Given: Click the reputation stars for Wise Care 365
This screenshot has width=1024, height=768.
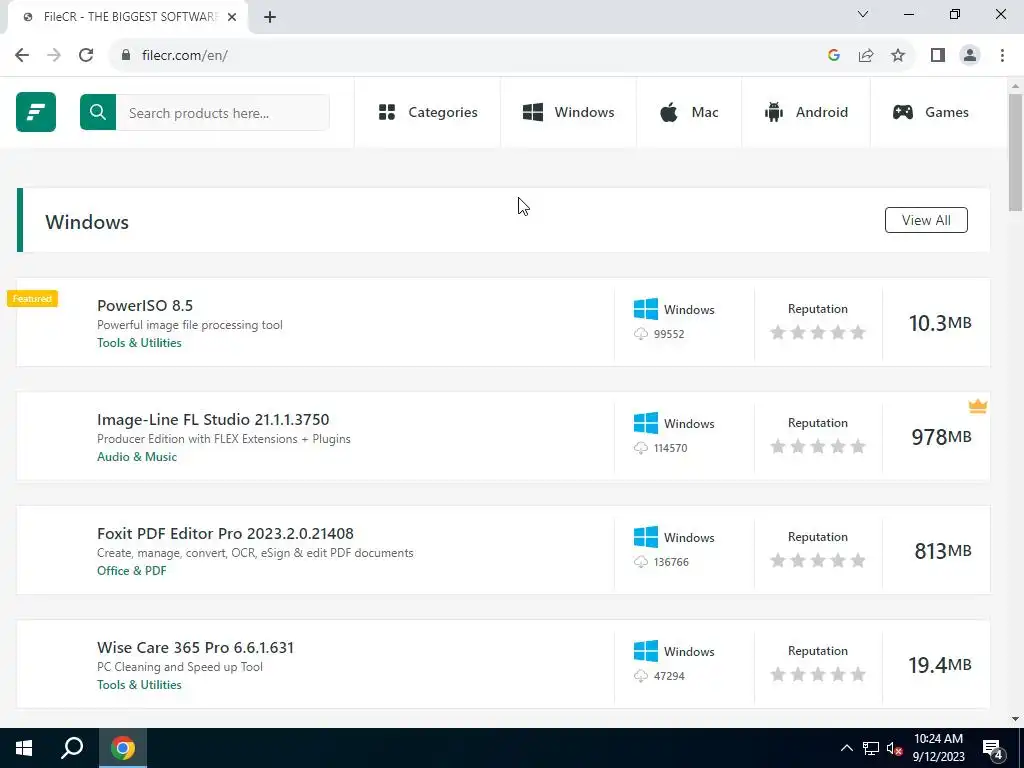Looking at the screenshot, I should click(818, 675).
